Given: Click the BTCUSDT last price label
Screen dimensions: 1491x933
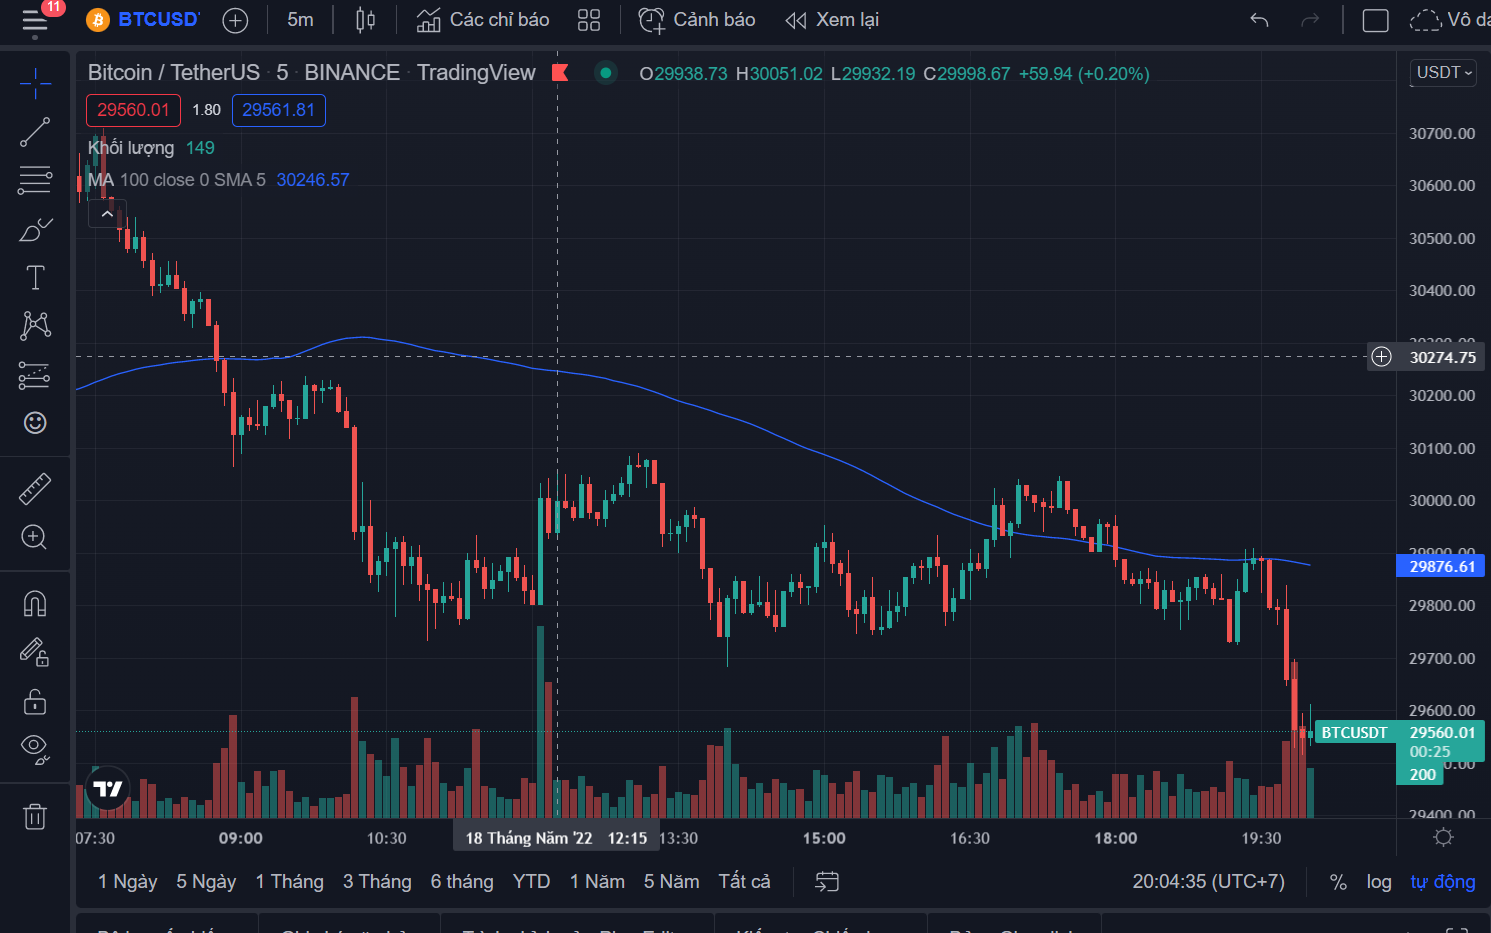Looking at the screenshot, I should coord(1355,733).
